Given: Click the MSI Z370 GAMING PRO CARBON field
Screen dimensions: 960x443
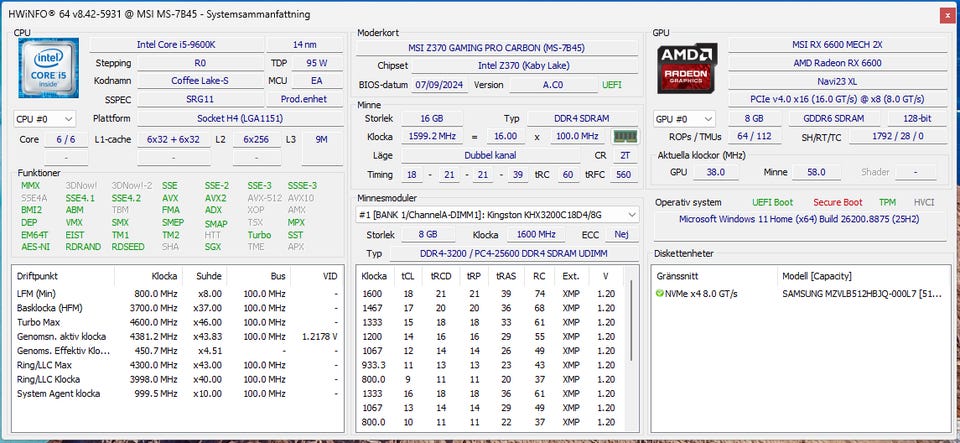Looking at the screenshot, I should pyautogui.click(x=496, y=48).
